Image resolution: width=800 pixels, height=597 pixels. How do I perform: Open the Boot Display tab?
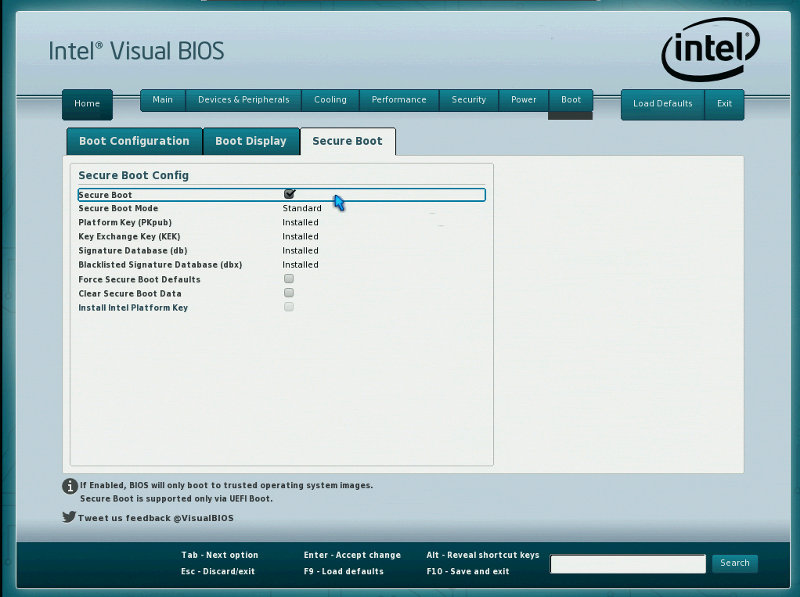pos(251,141)
